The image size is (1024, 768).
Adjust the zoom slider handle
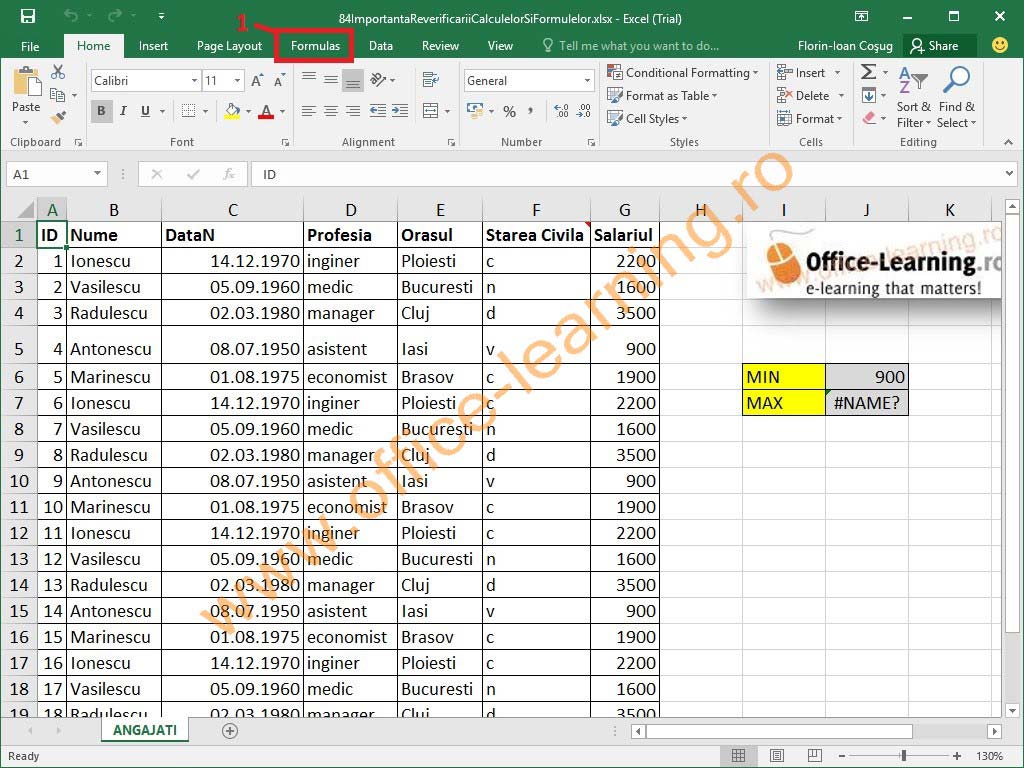point(904,756)
